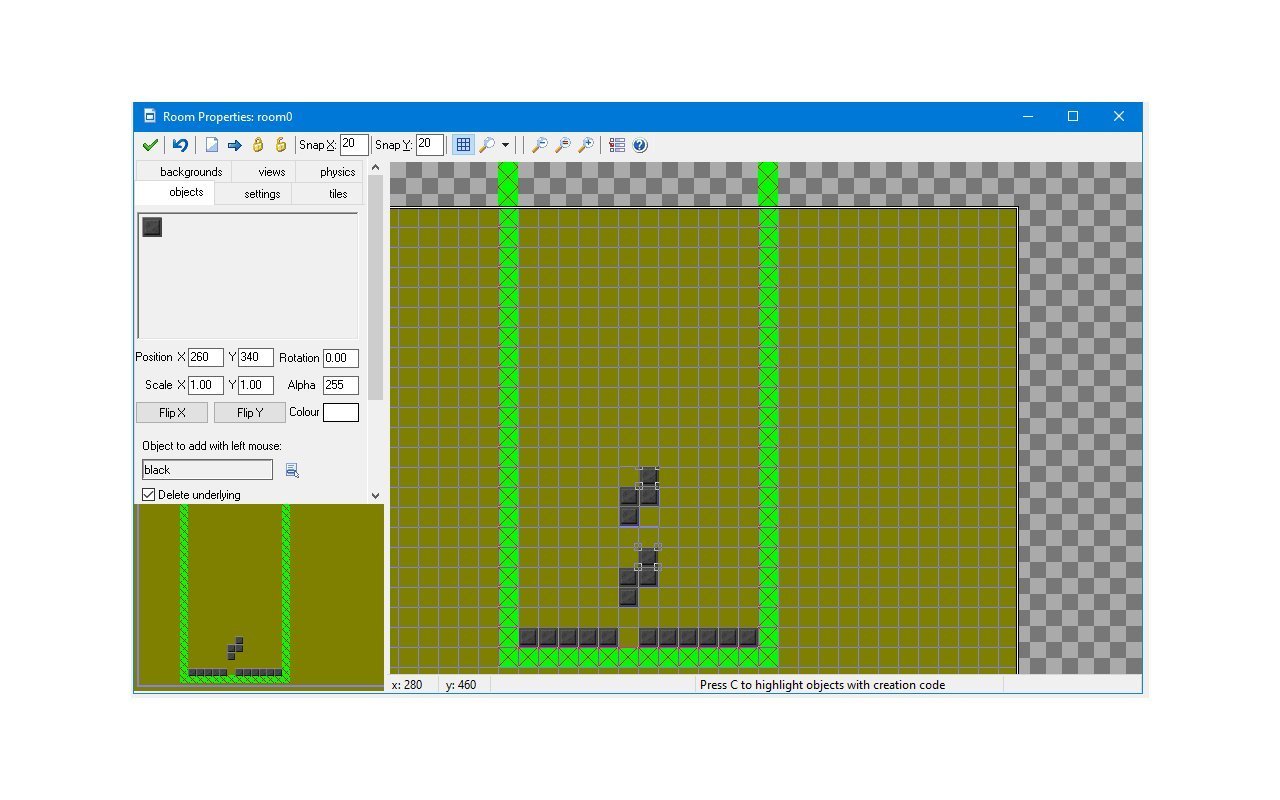The width and height of the screenshot is (1280, 800).
Task: Toggle the grid display button
Action: [x=463, y=145]
